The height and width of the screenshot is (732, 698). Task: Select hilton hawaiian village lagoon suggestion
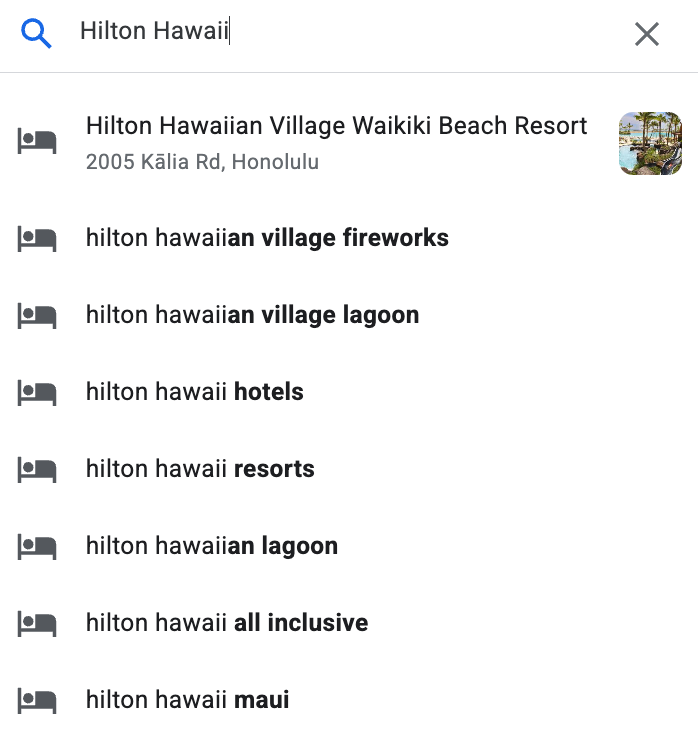point(252,315)
